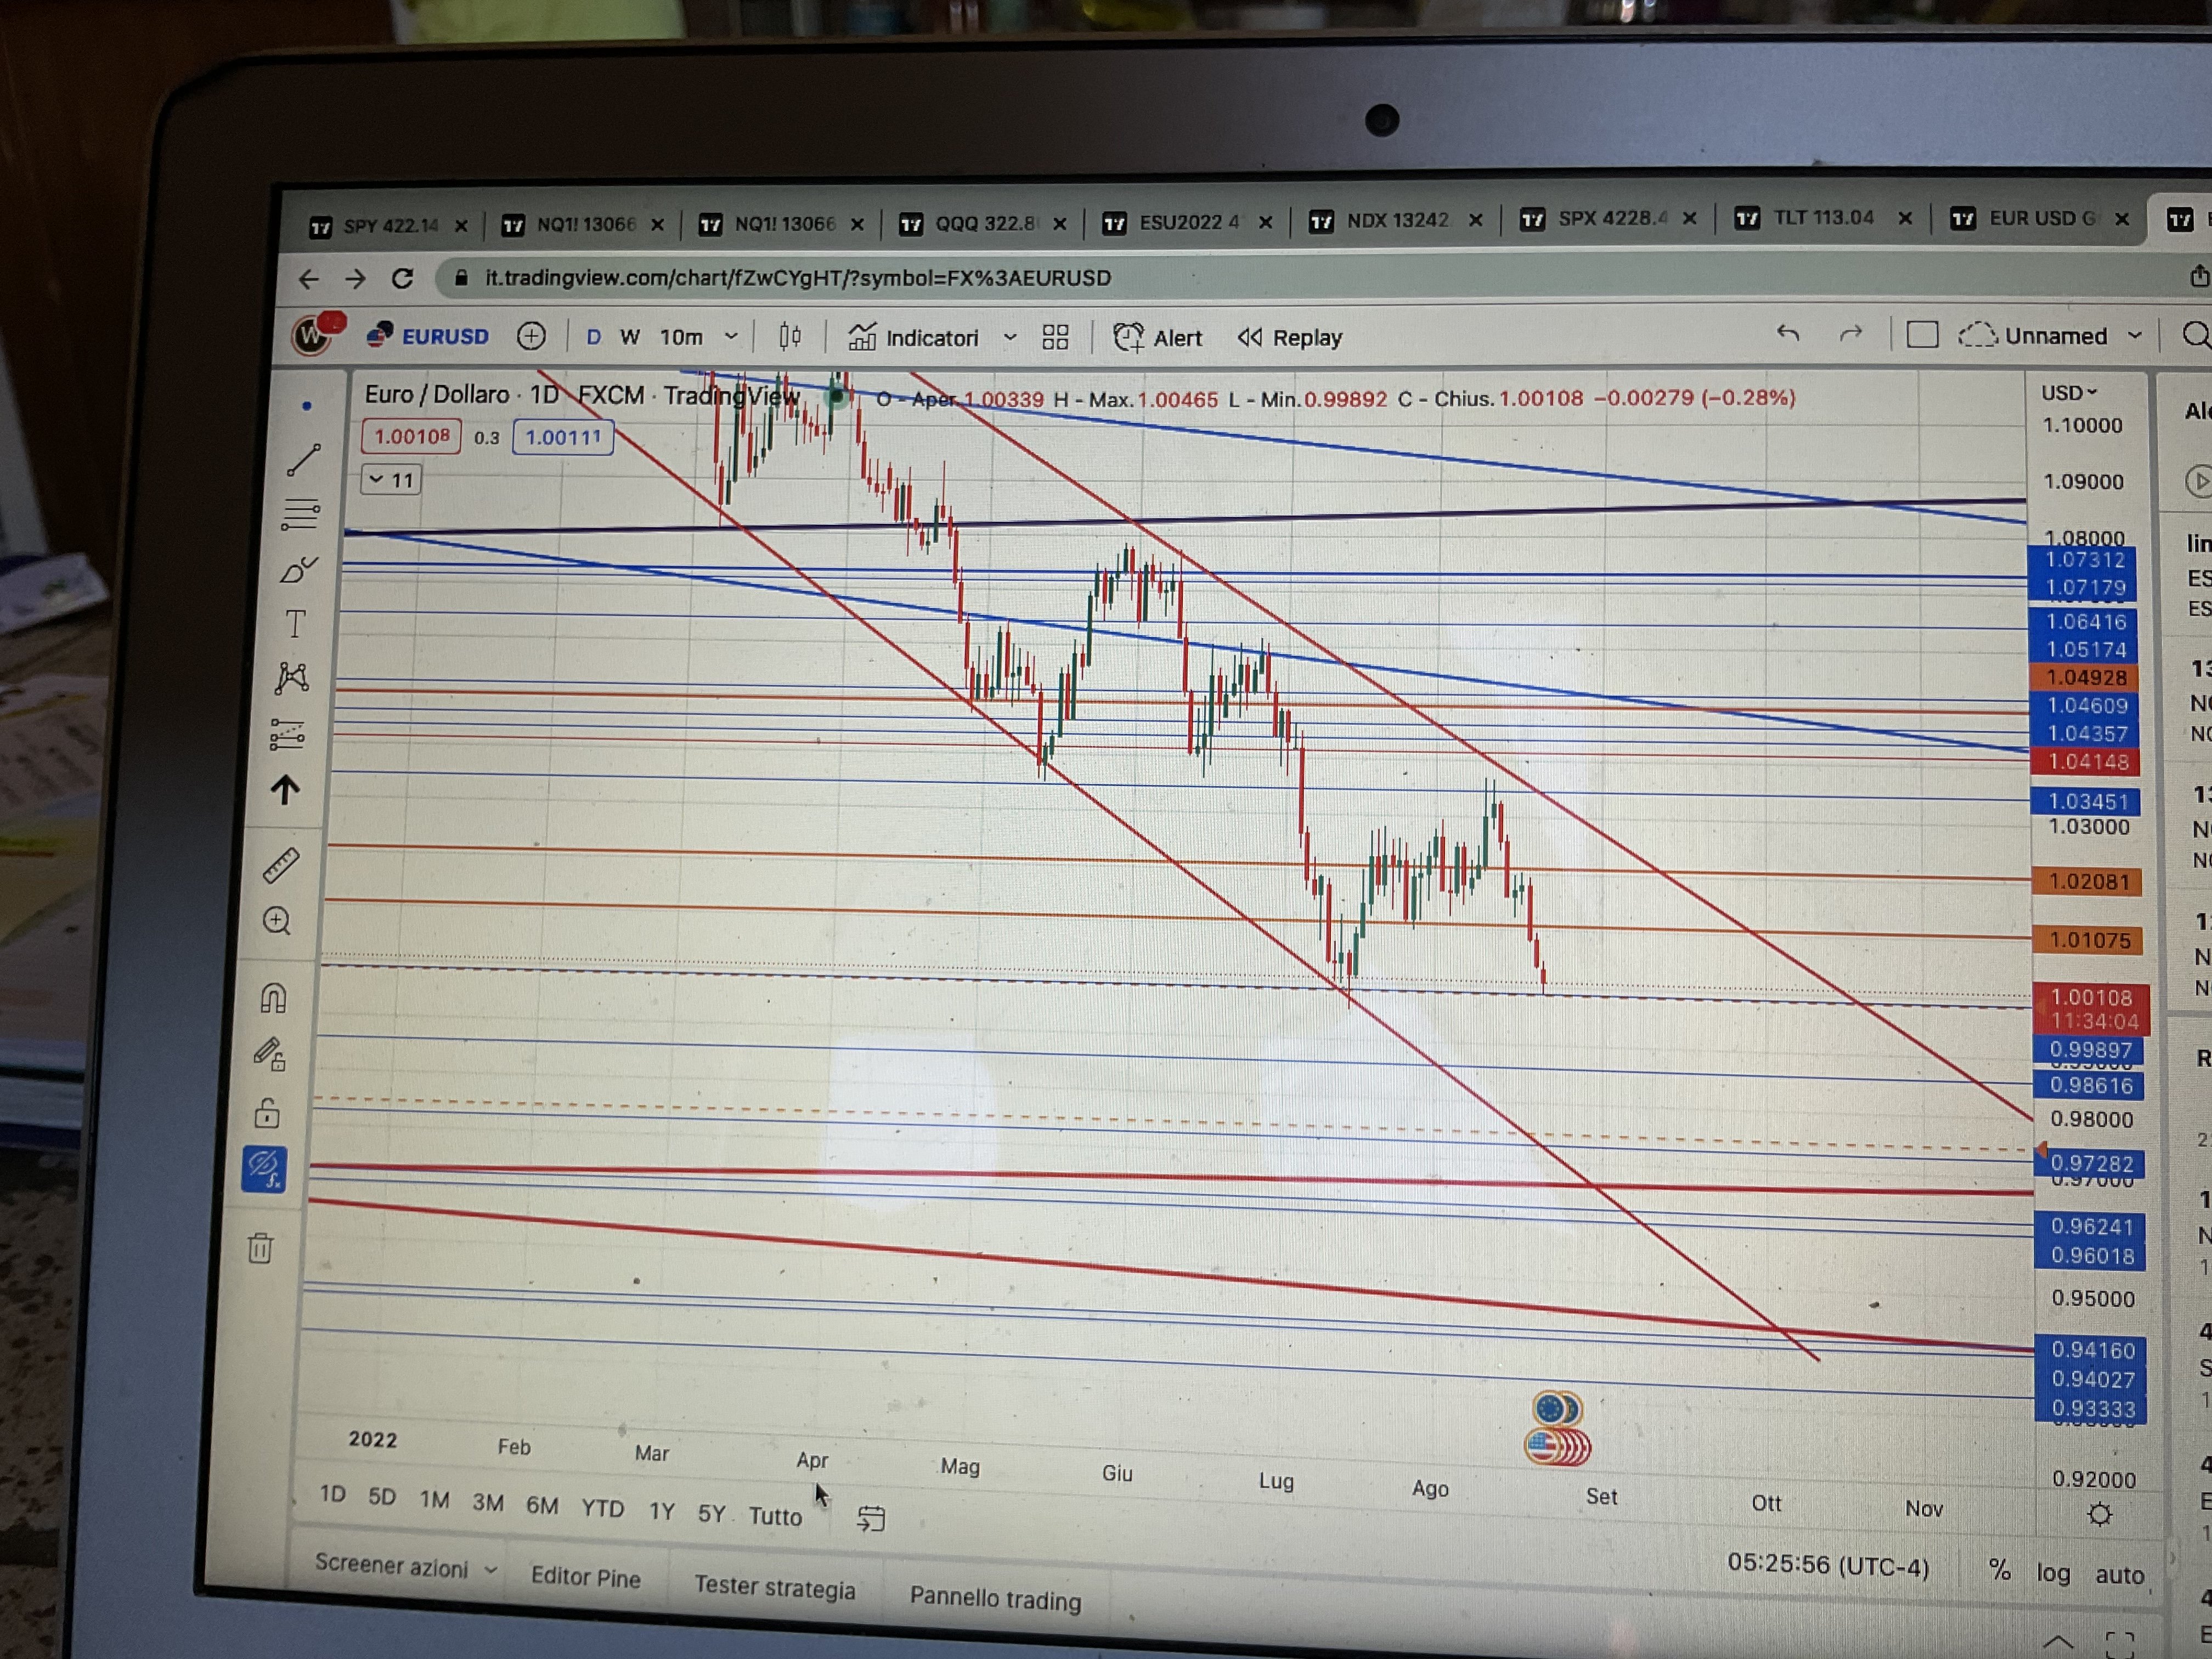Viewport: 2212px width, 1659px height.
Task: Toggle percent scale on price axis
Action: [x=1999, y=1570]
